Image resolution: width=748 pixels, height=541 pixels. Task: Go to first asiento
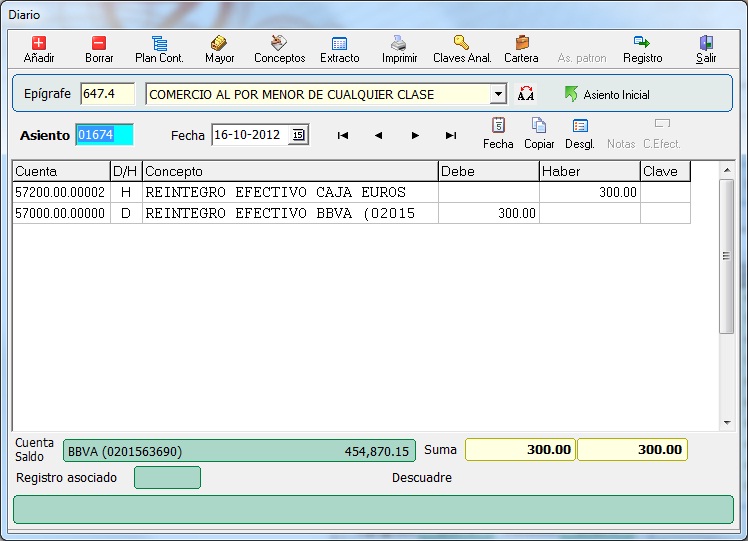[343, 135]
